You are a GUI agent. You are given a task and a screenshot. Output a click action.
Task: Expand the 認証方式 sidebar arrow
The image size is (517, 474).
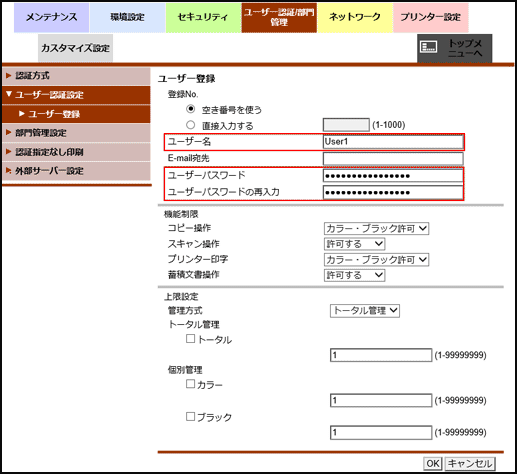click(9, 76)
